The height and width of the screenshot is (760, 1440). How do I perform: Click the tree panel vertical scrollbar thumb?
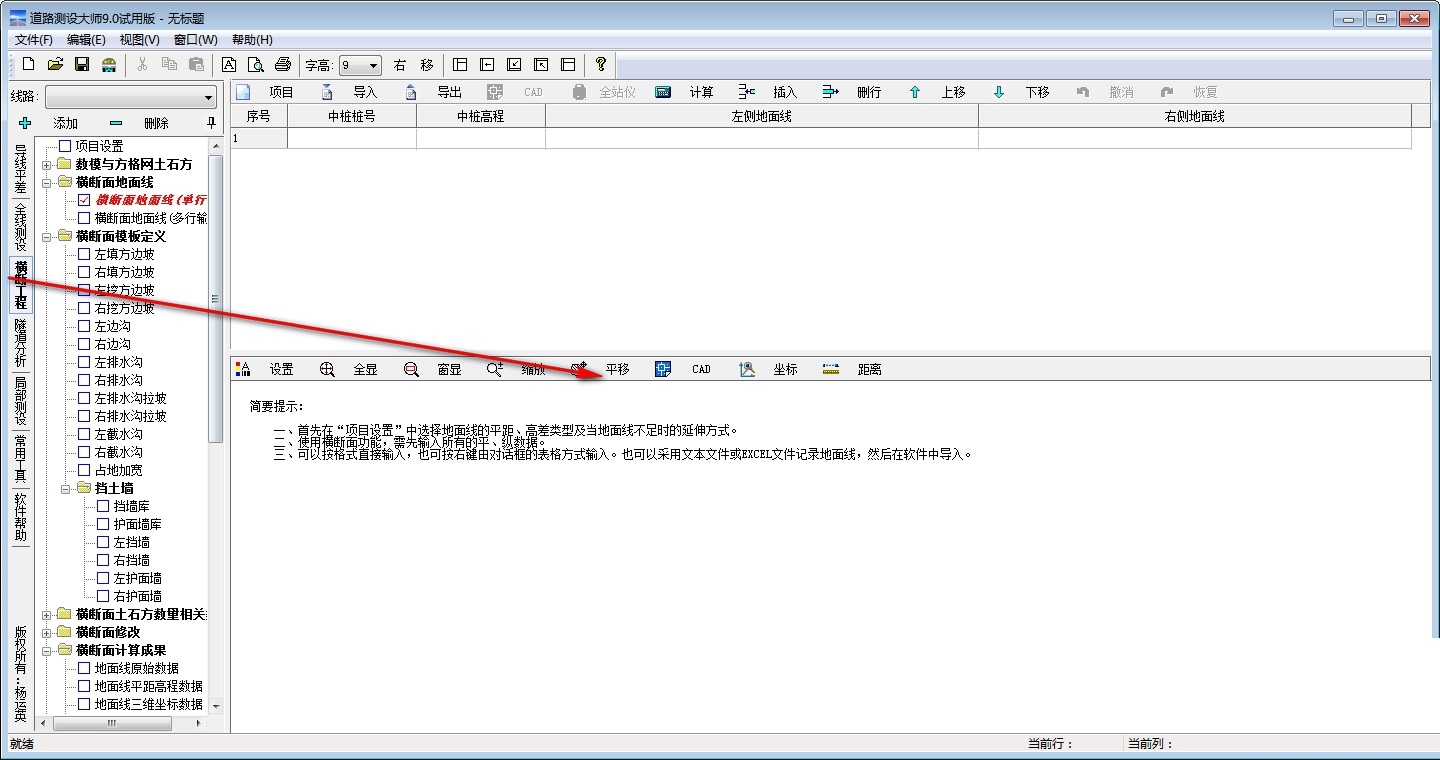tap(215, 299)
